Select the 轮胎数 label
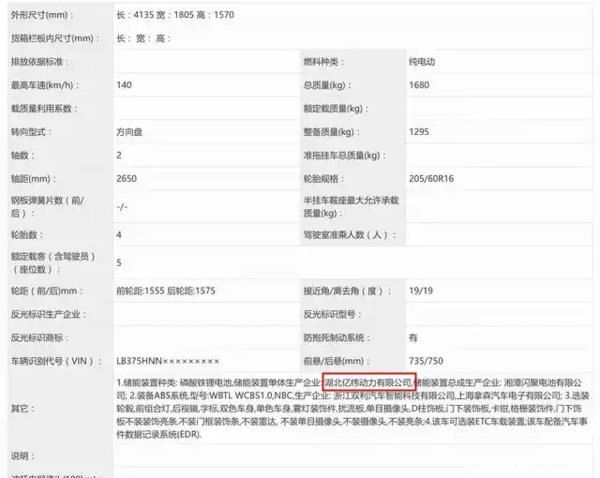The width and height of the screenshot is (600, 478). pyautogui.click(x=27, y=235)
